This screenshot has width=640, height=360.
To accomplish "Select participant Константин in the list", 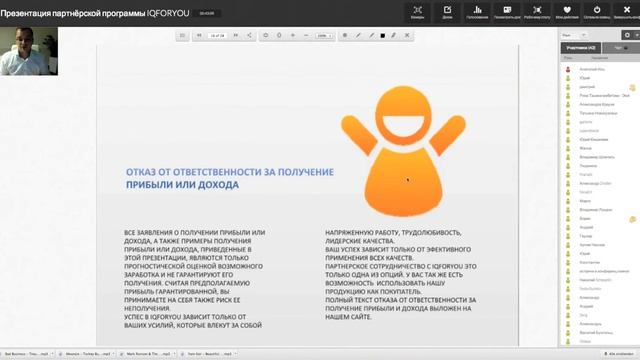I will [589, 262].
